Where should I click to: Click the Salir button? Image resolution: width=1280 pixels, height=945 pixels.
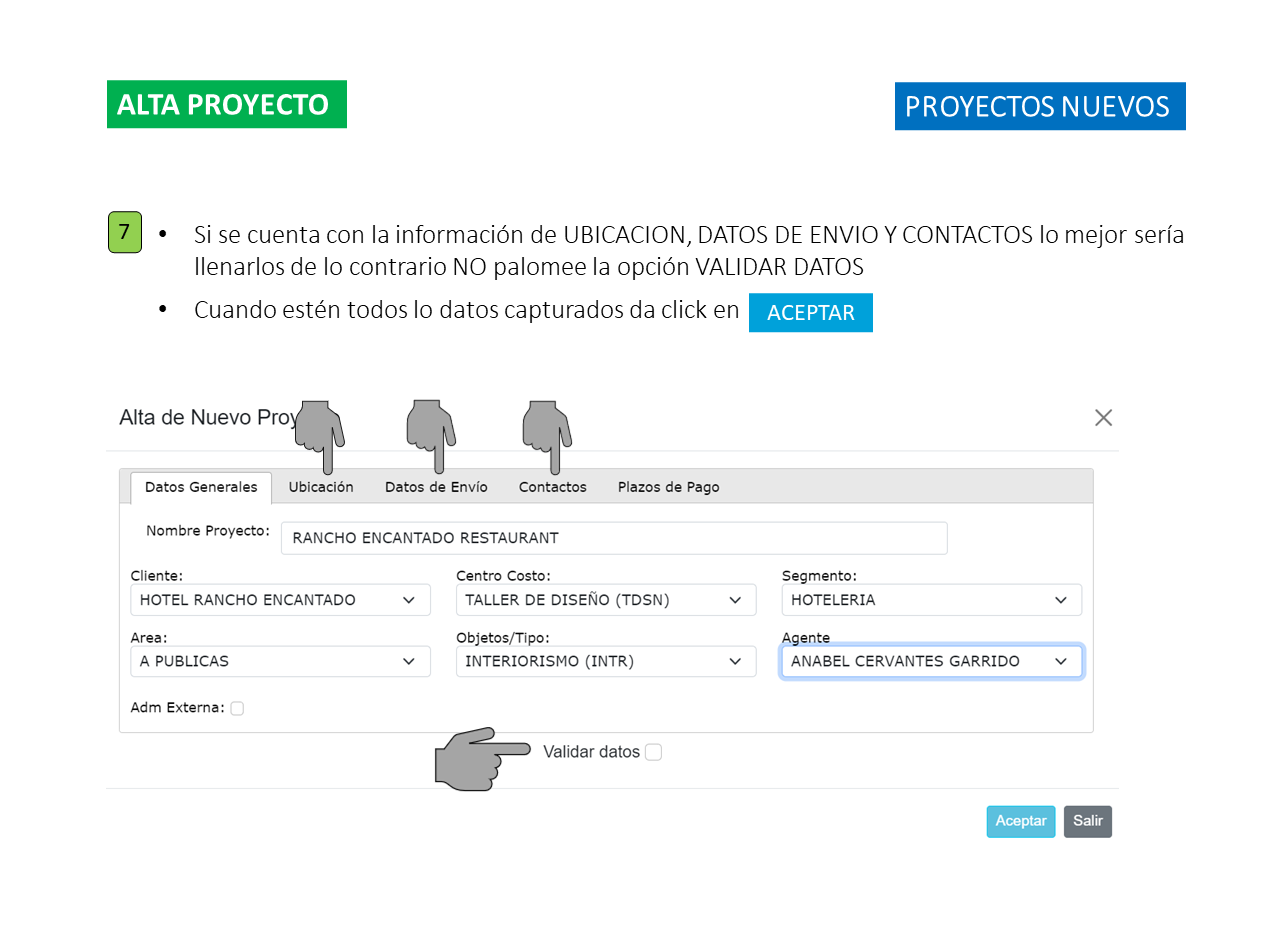click(x=1087, y=821)
